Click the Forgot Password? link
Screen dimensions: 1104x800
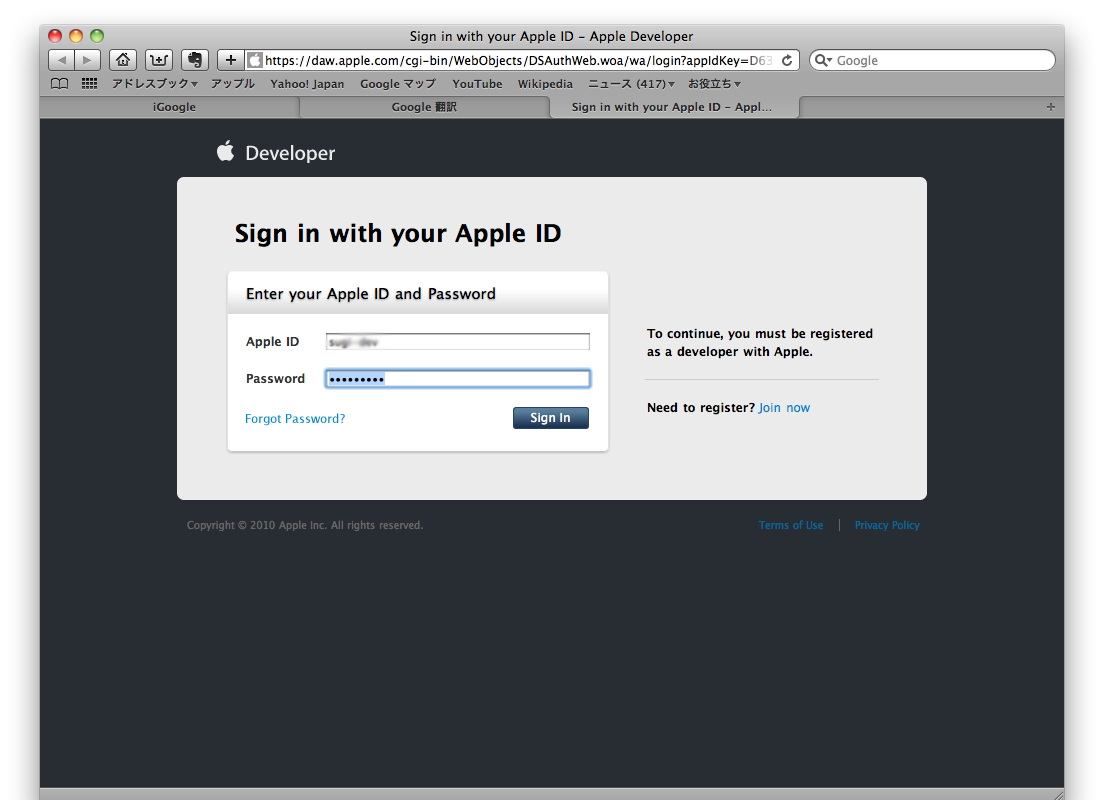(x=295, y=419)
